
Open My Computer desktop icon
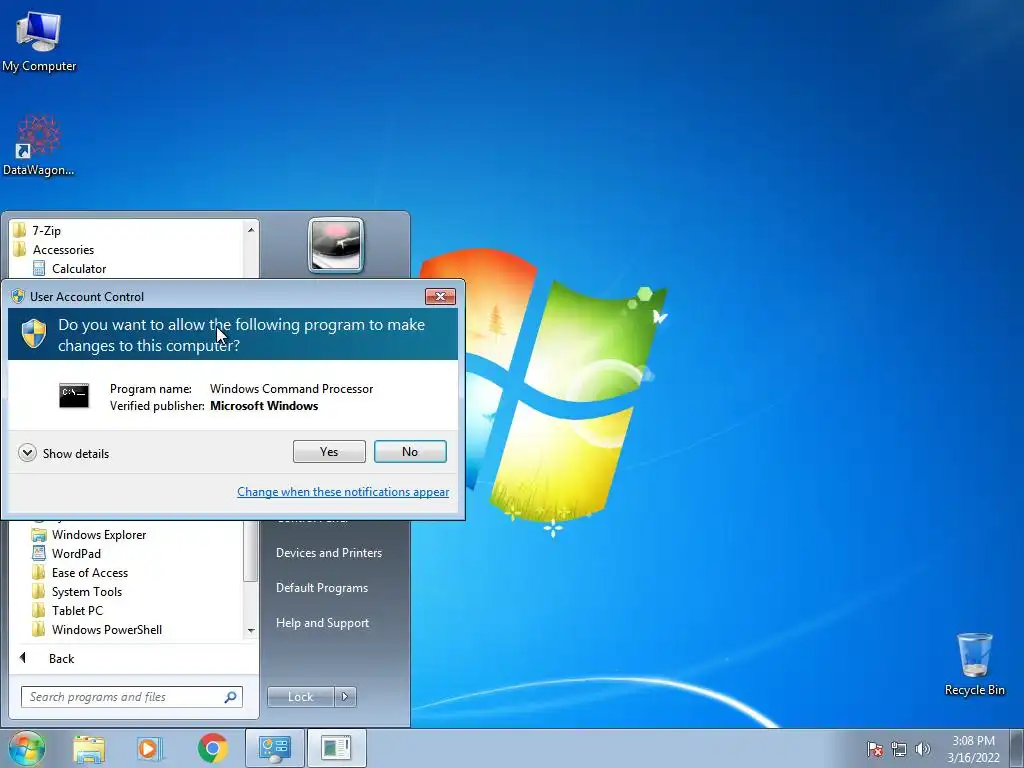tap(39, 40)
